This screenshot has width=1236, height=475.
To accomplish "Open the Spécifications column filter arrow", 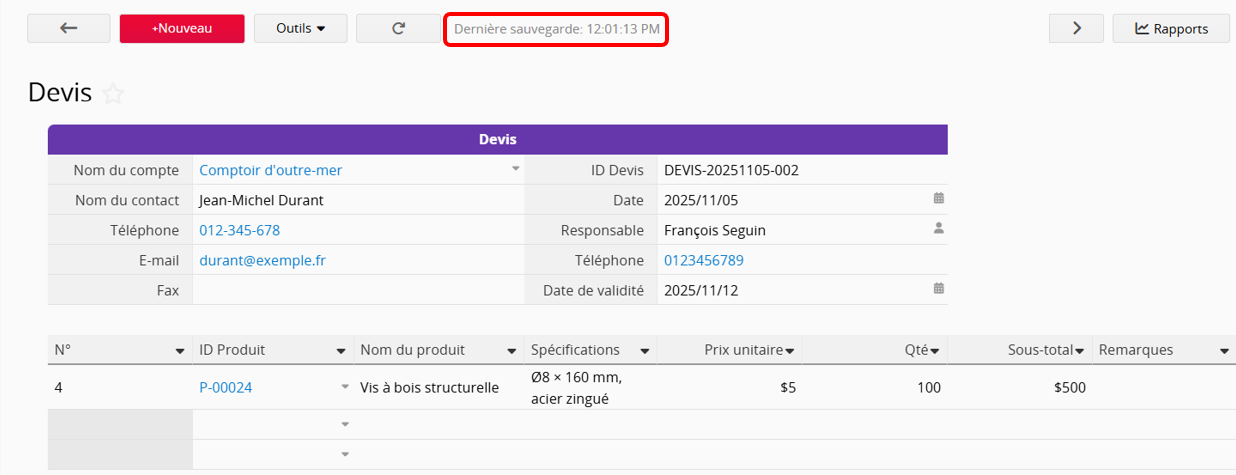I will (x=645, y=351).
